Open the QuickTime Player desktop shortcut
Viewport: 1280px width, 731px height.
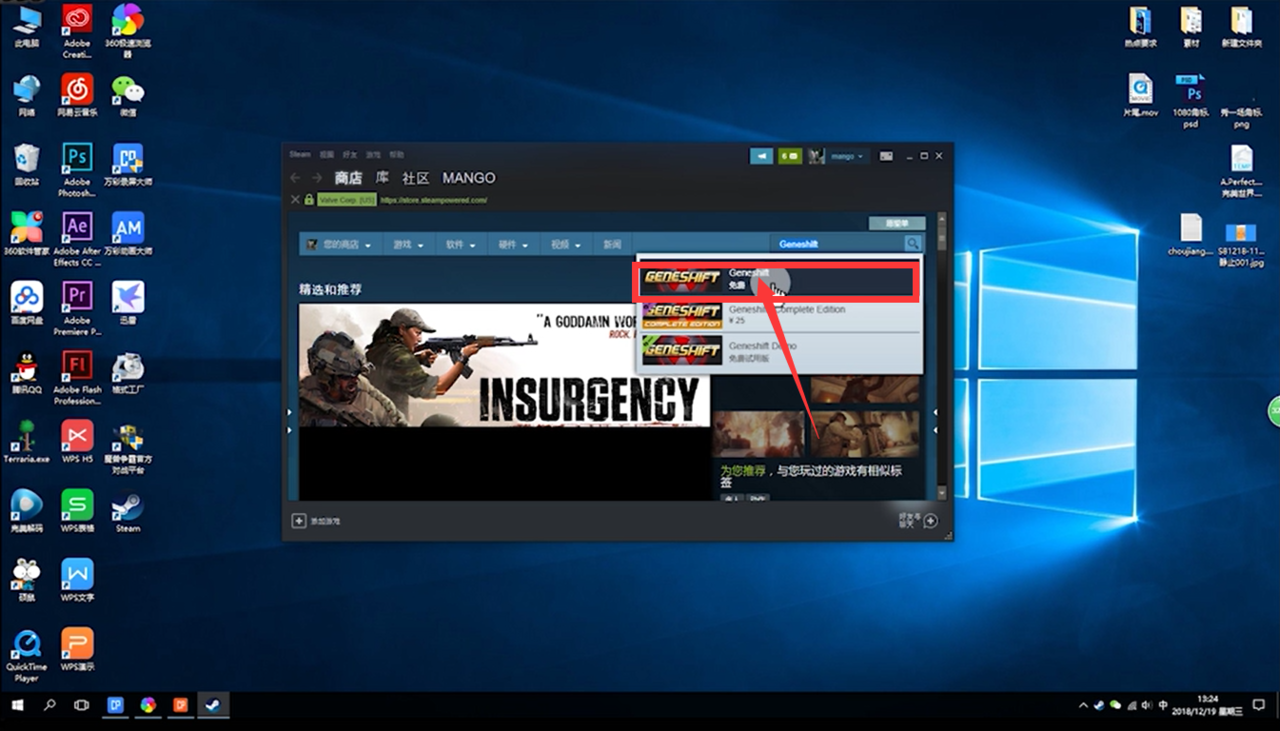[x=27, y=654]
